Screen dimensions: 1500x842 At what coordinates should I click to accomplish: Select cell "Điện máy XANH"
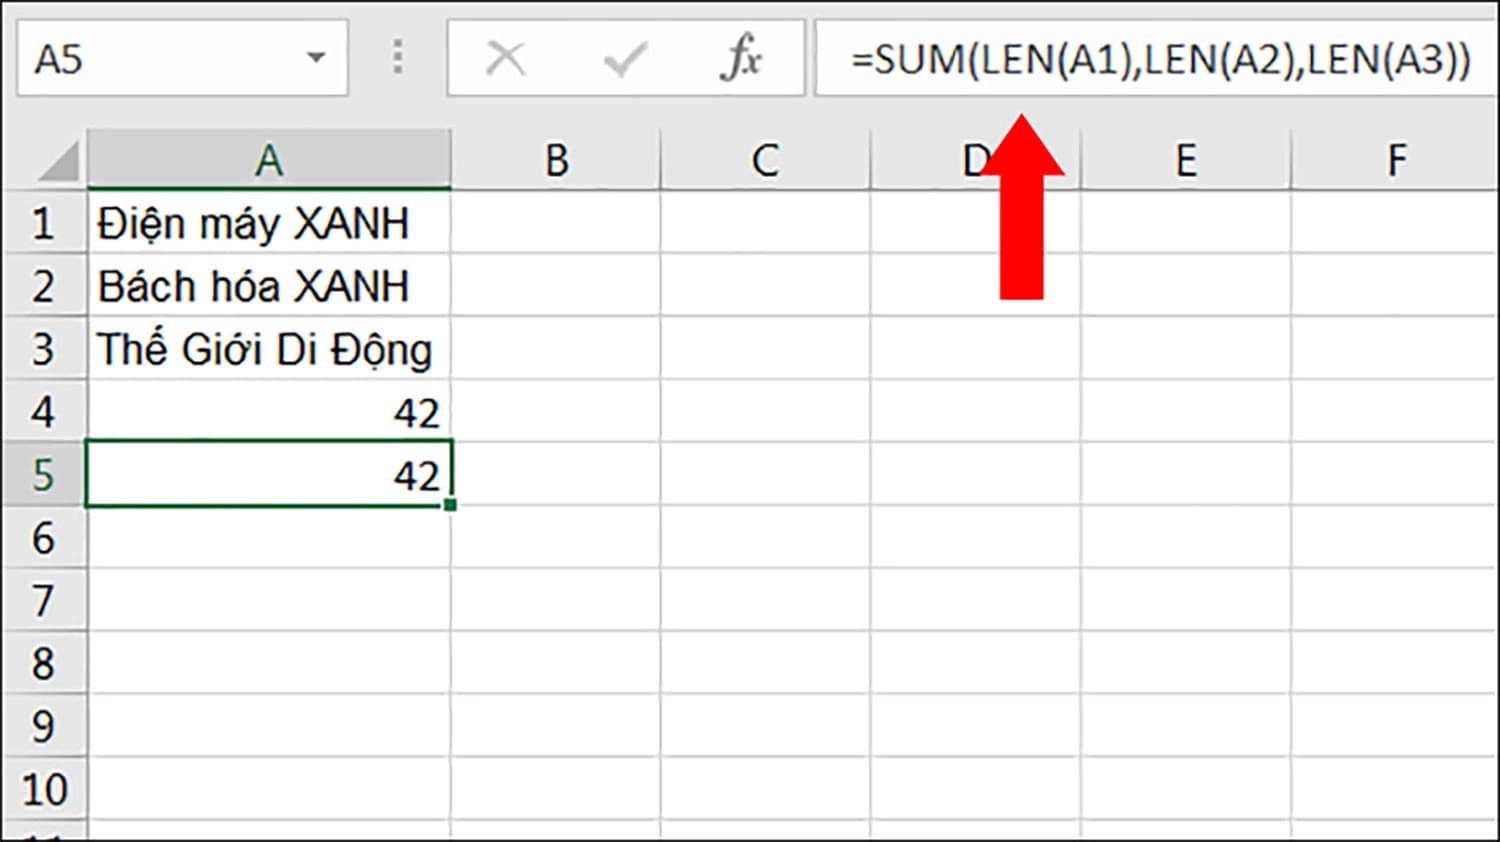[x=269, y=222]
